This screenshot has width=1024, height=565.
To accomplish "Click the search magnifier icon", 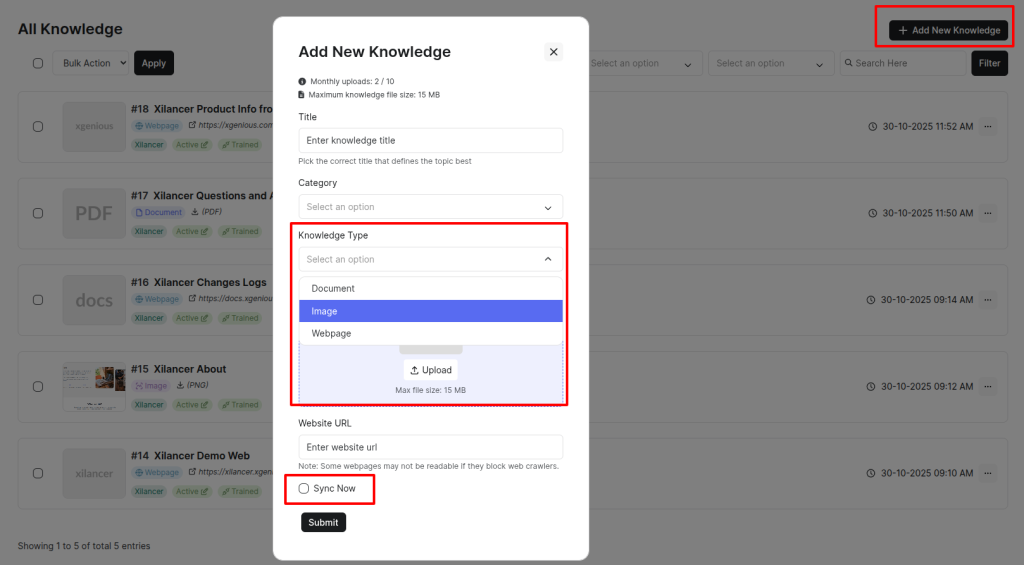I will coord(848,63).
